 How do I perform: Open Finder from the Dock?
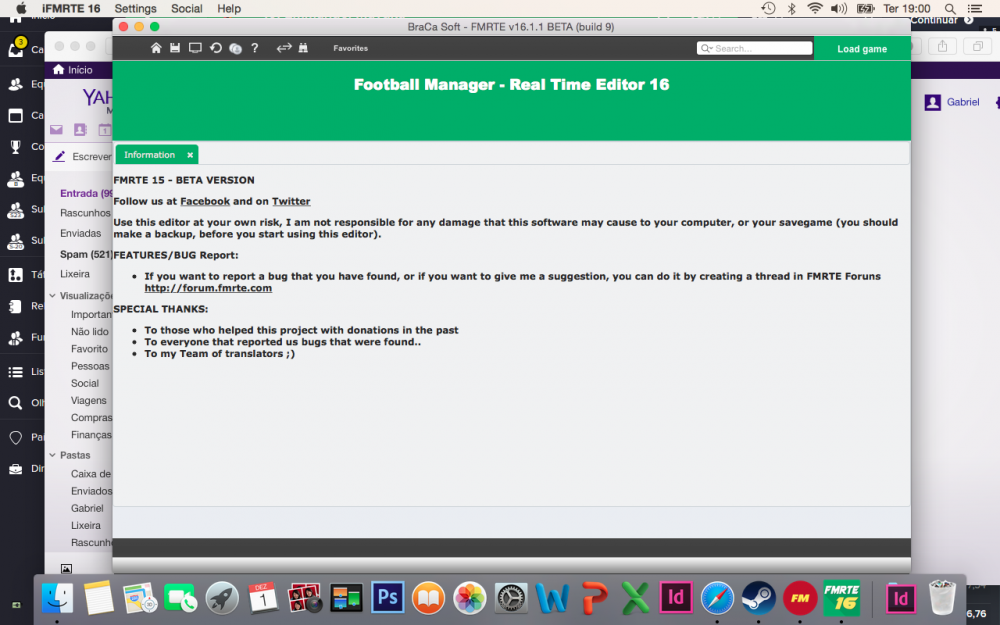coord(57,598)
